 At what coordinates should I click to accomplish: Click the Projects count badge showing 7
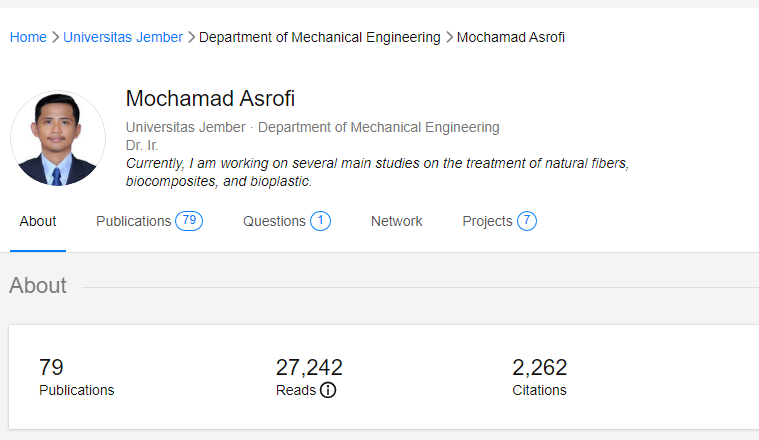[527, 221]
